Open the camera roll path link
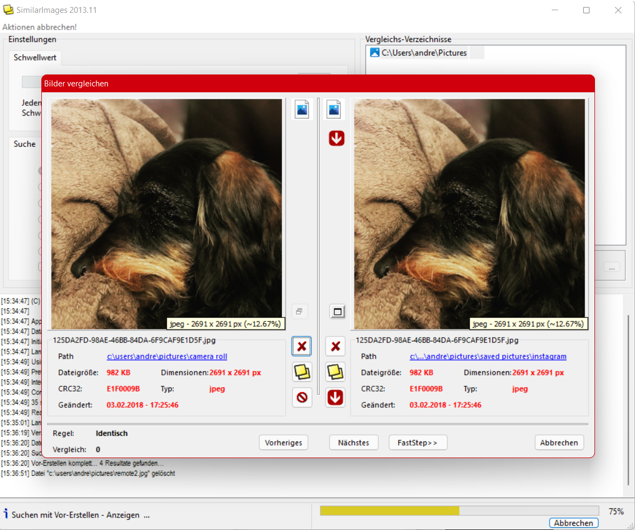The image size is (635, 530). pos(167,356)
